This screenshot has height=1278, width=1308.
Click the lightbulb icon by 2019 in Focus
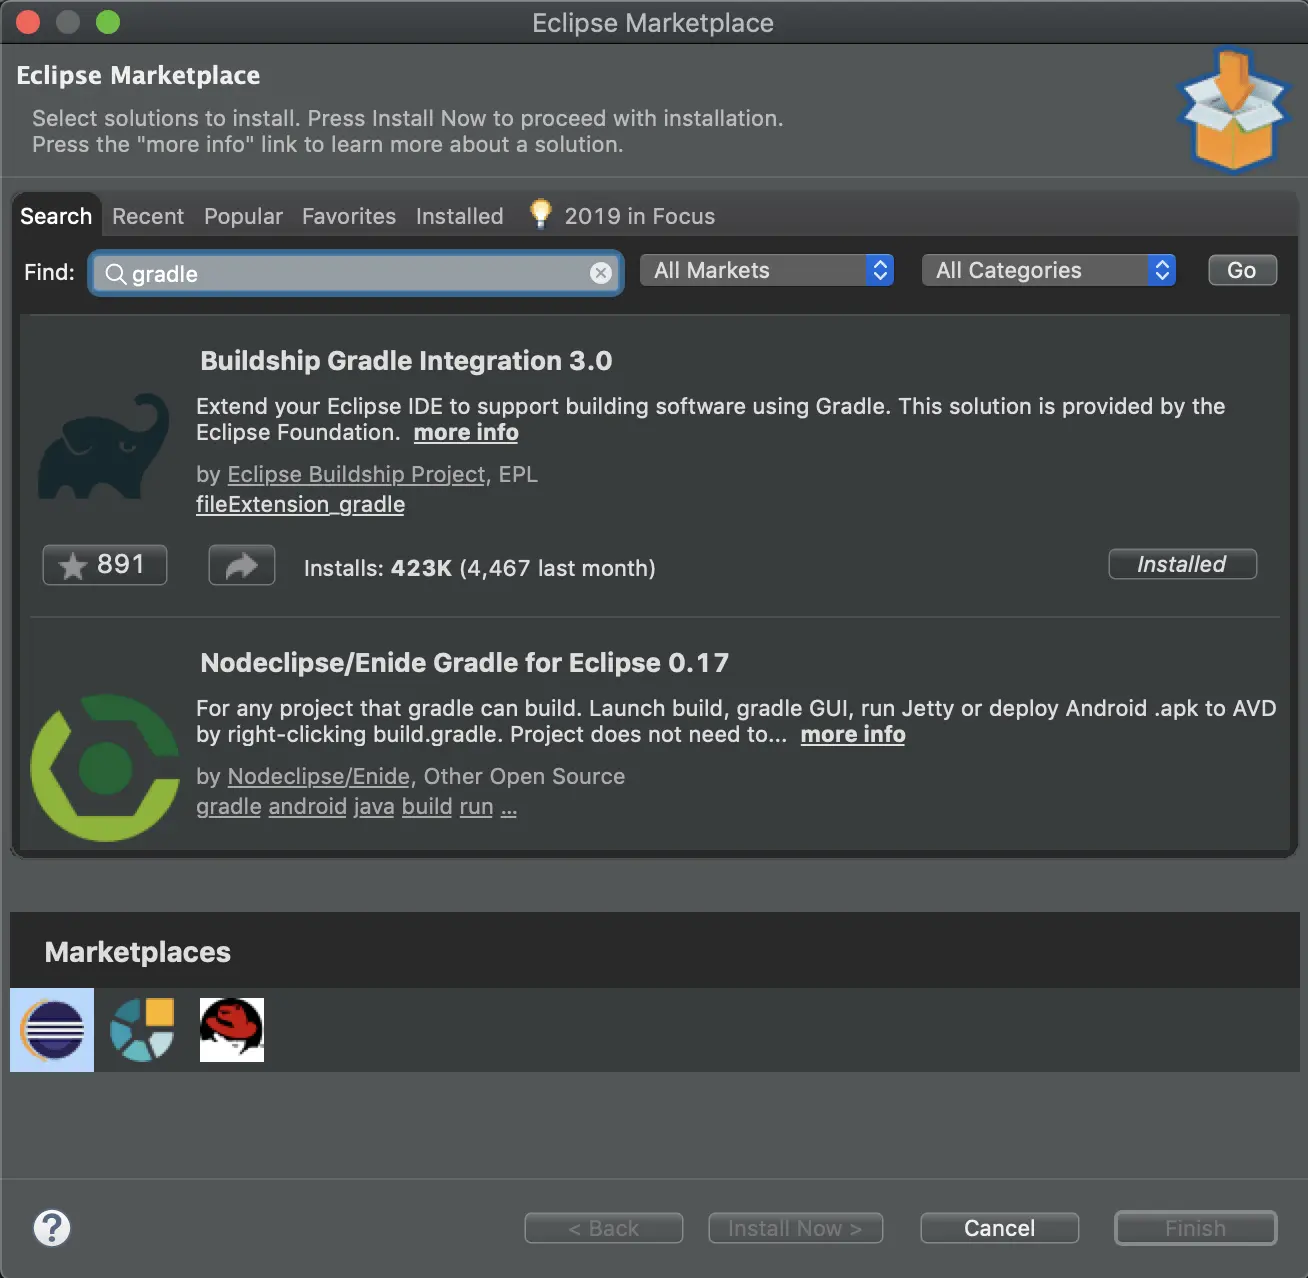pyautogui.click(x=541, y=214)
